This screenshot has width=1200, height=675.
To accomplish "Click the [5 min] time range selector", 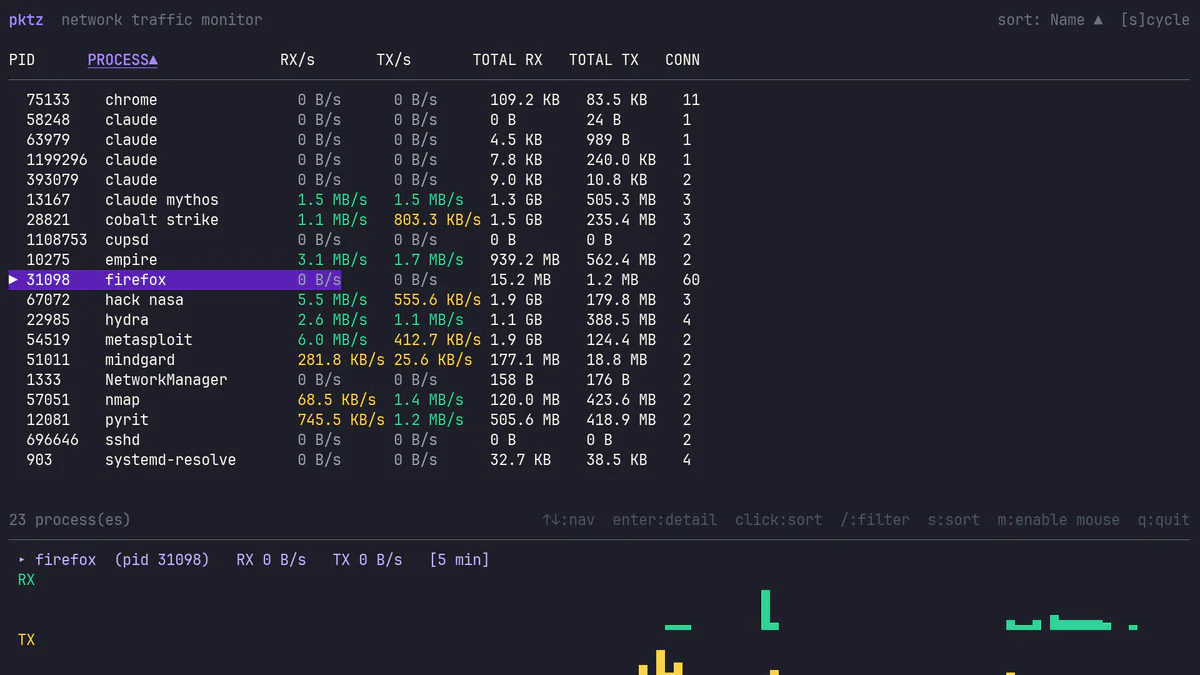I will pos(459,559).
